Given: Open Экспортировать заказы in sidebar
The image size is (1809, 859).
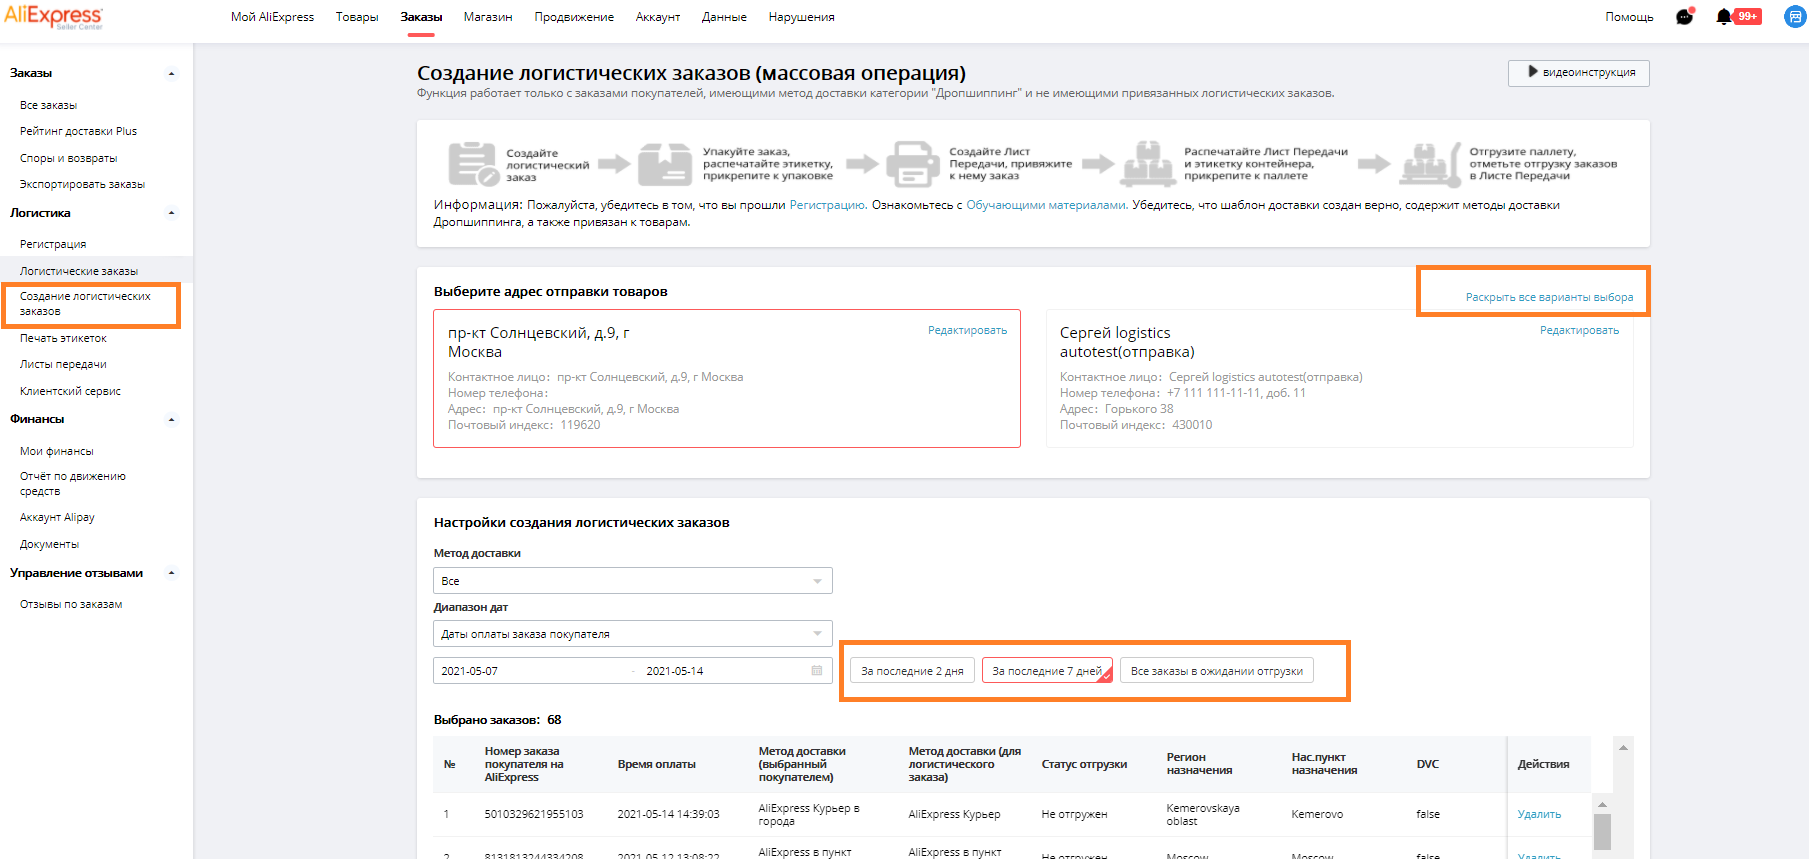Looking at the screenshot, I should [82, 184].
